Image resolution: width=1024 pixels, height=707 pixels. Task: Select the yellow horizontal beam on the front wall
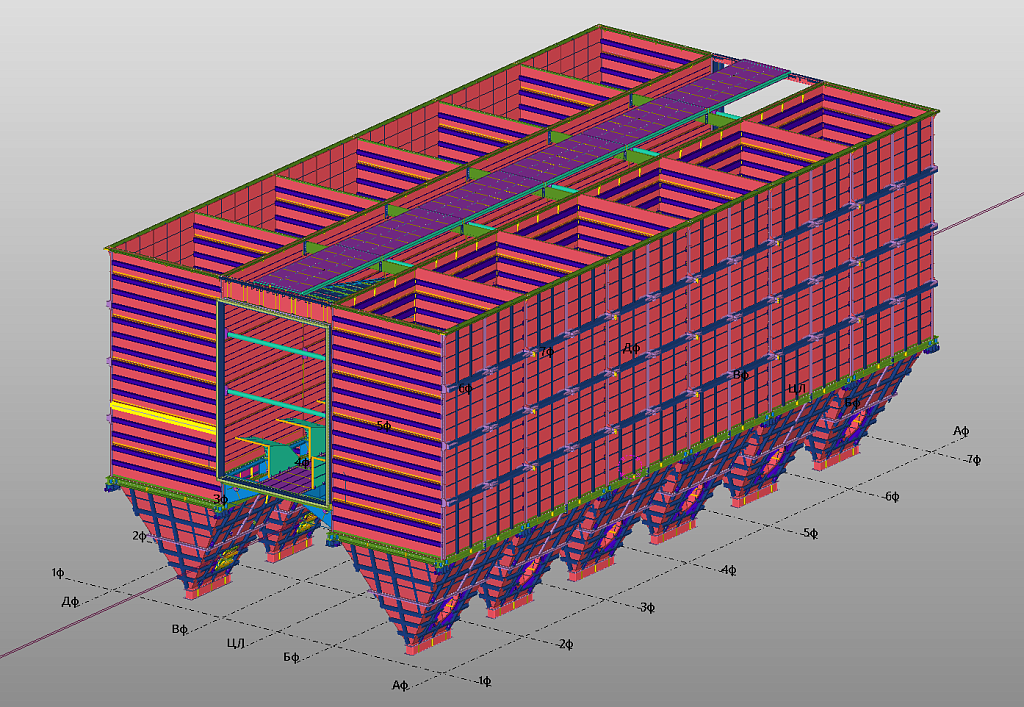coord(160,416)
